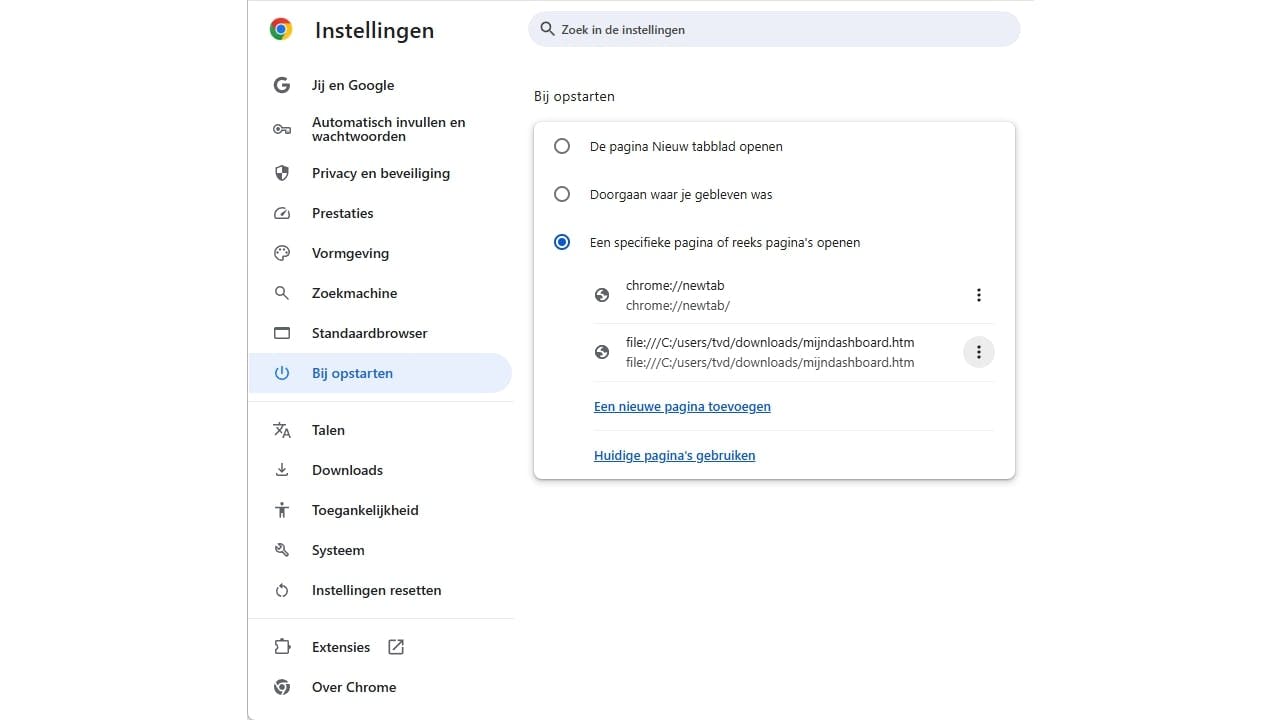The image size is (1280, 720).
Task: Open the three-dot menu for chrome://newtab
Action: click(979, 294)
